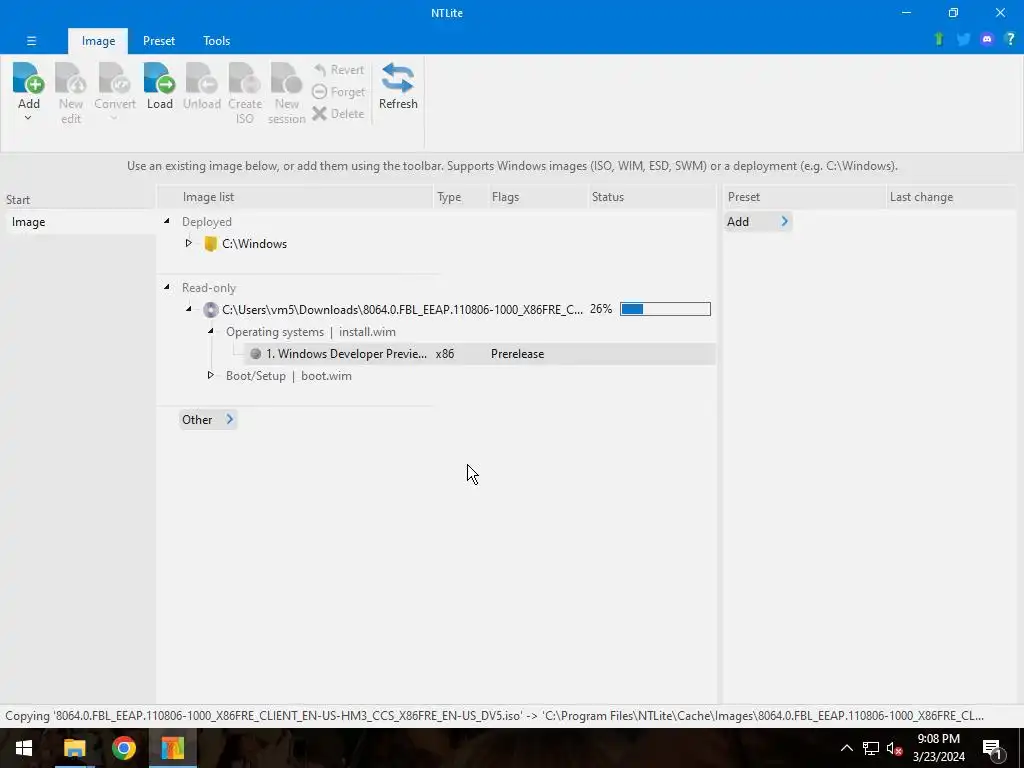Image resolution: width=1024 pixels, height=768 pixels.
Task: Open the Help question mark icon
Action: [x=1010, y=39]
